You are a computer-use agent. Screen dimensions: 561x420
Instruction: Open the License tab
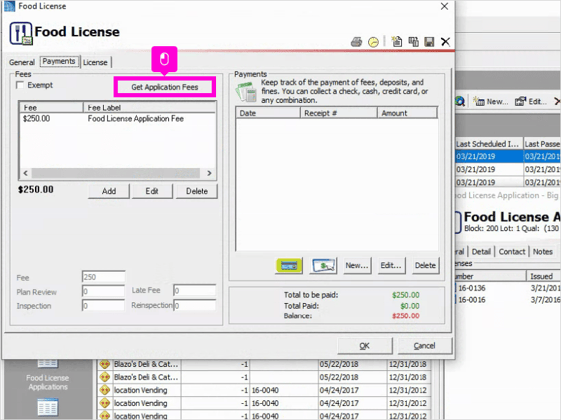point(95,62)
